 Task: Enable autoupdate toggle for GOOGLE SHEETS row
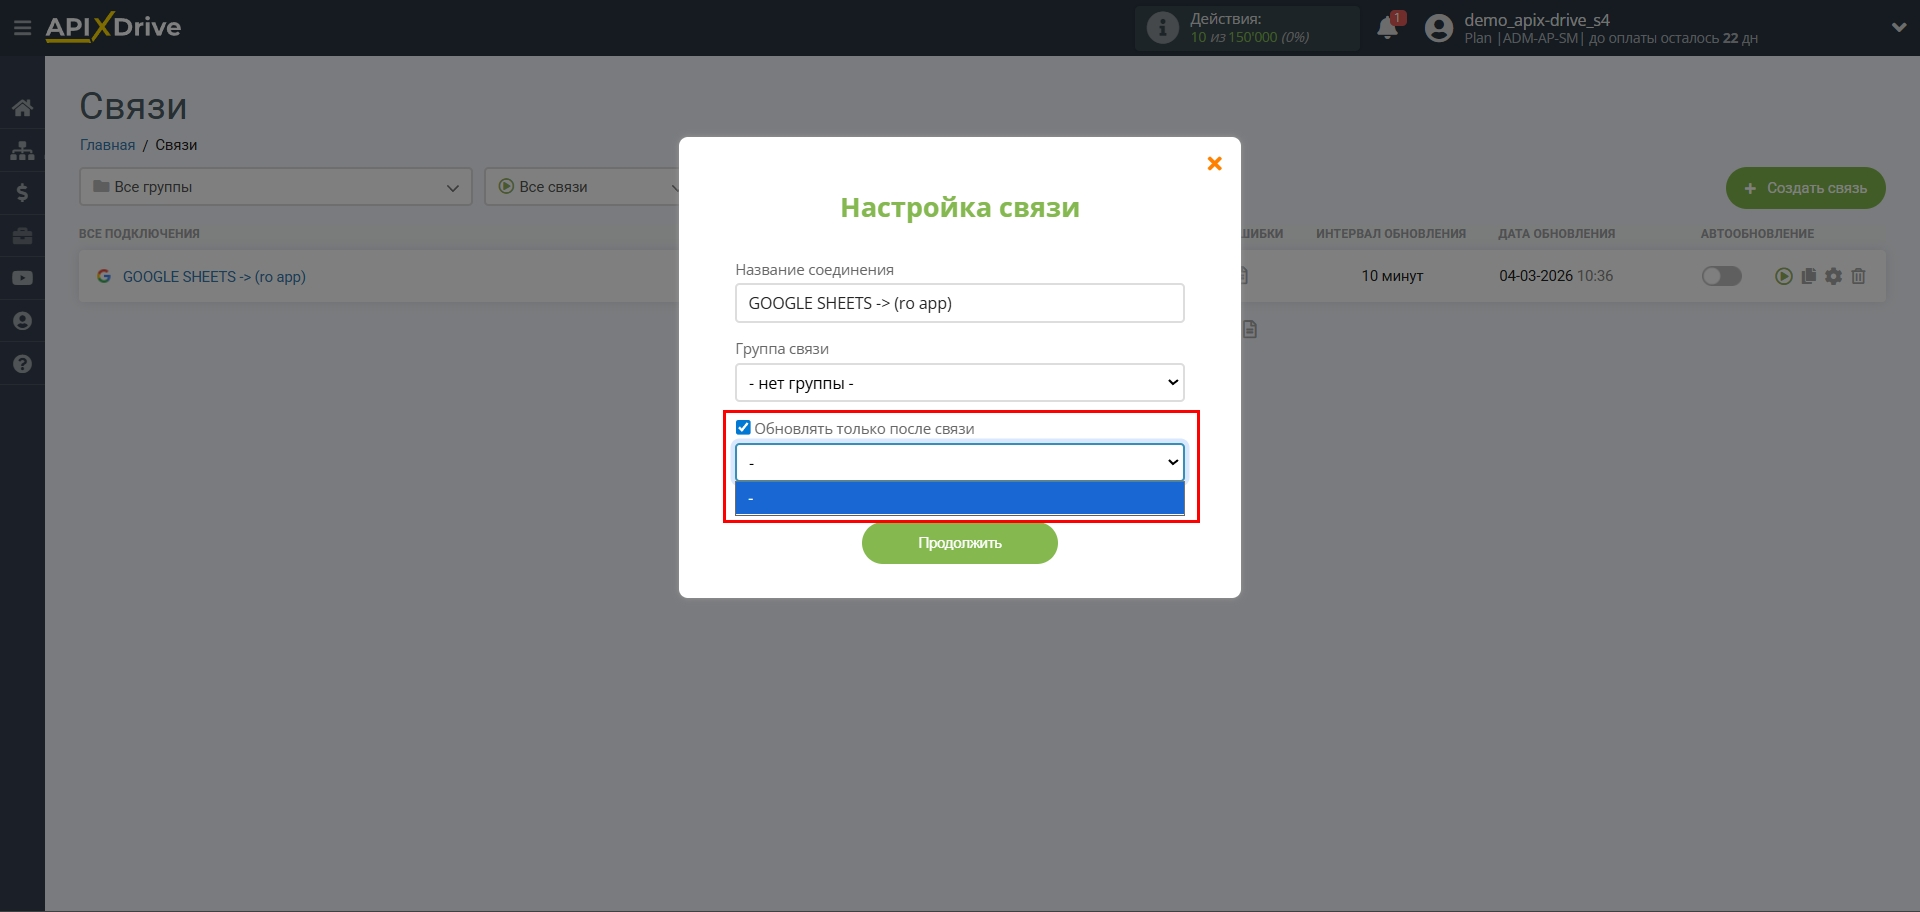[1721, 276]
